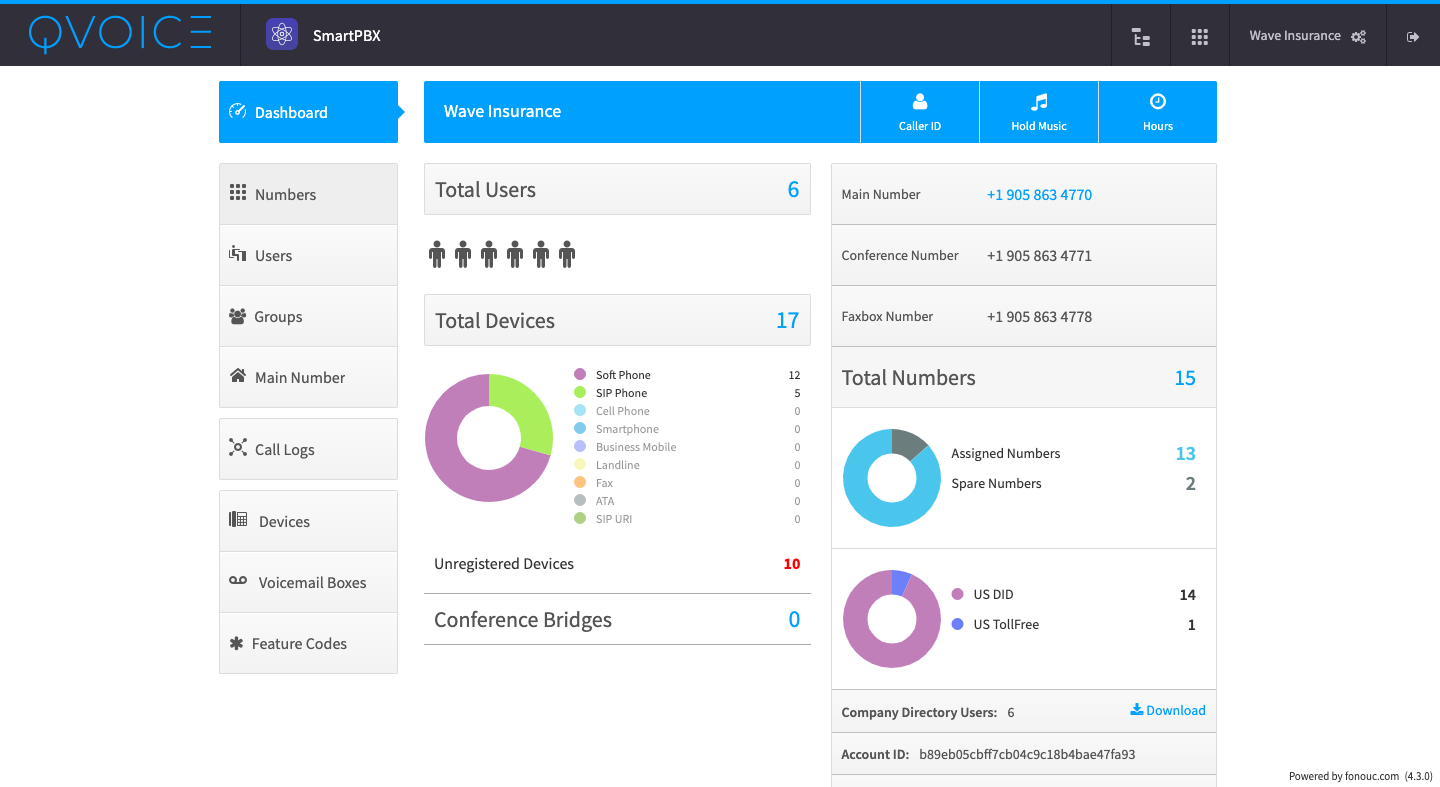The image size is (1440, 787).
Task: Click the US TollFree legend swatch
Action: [x=958, y=624]
